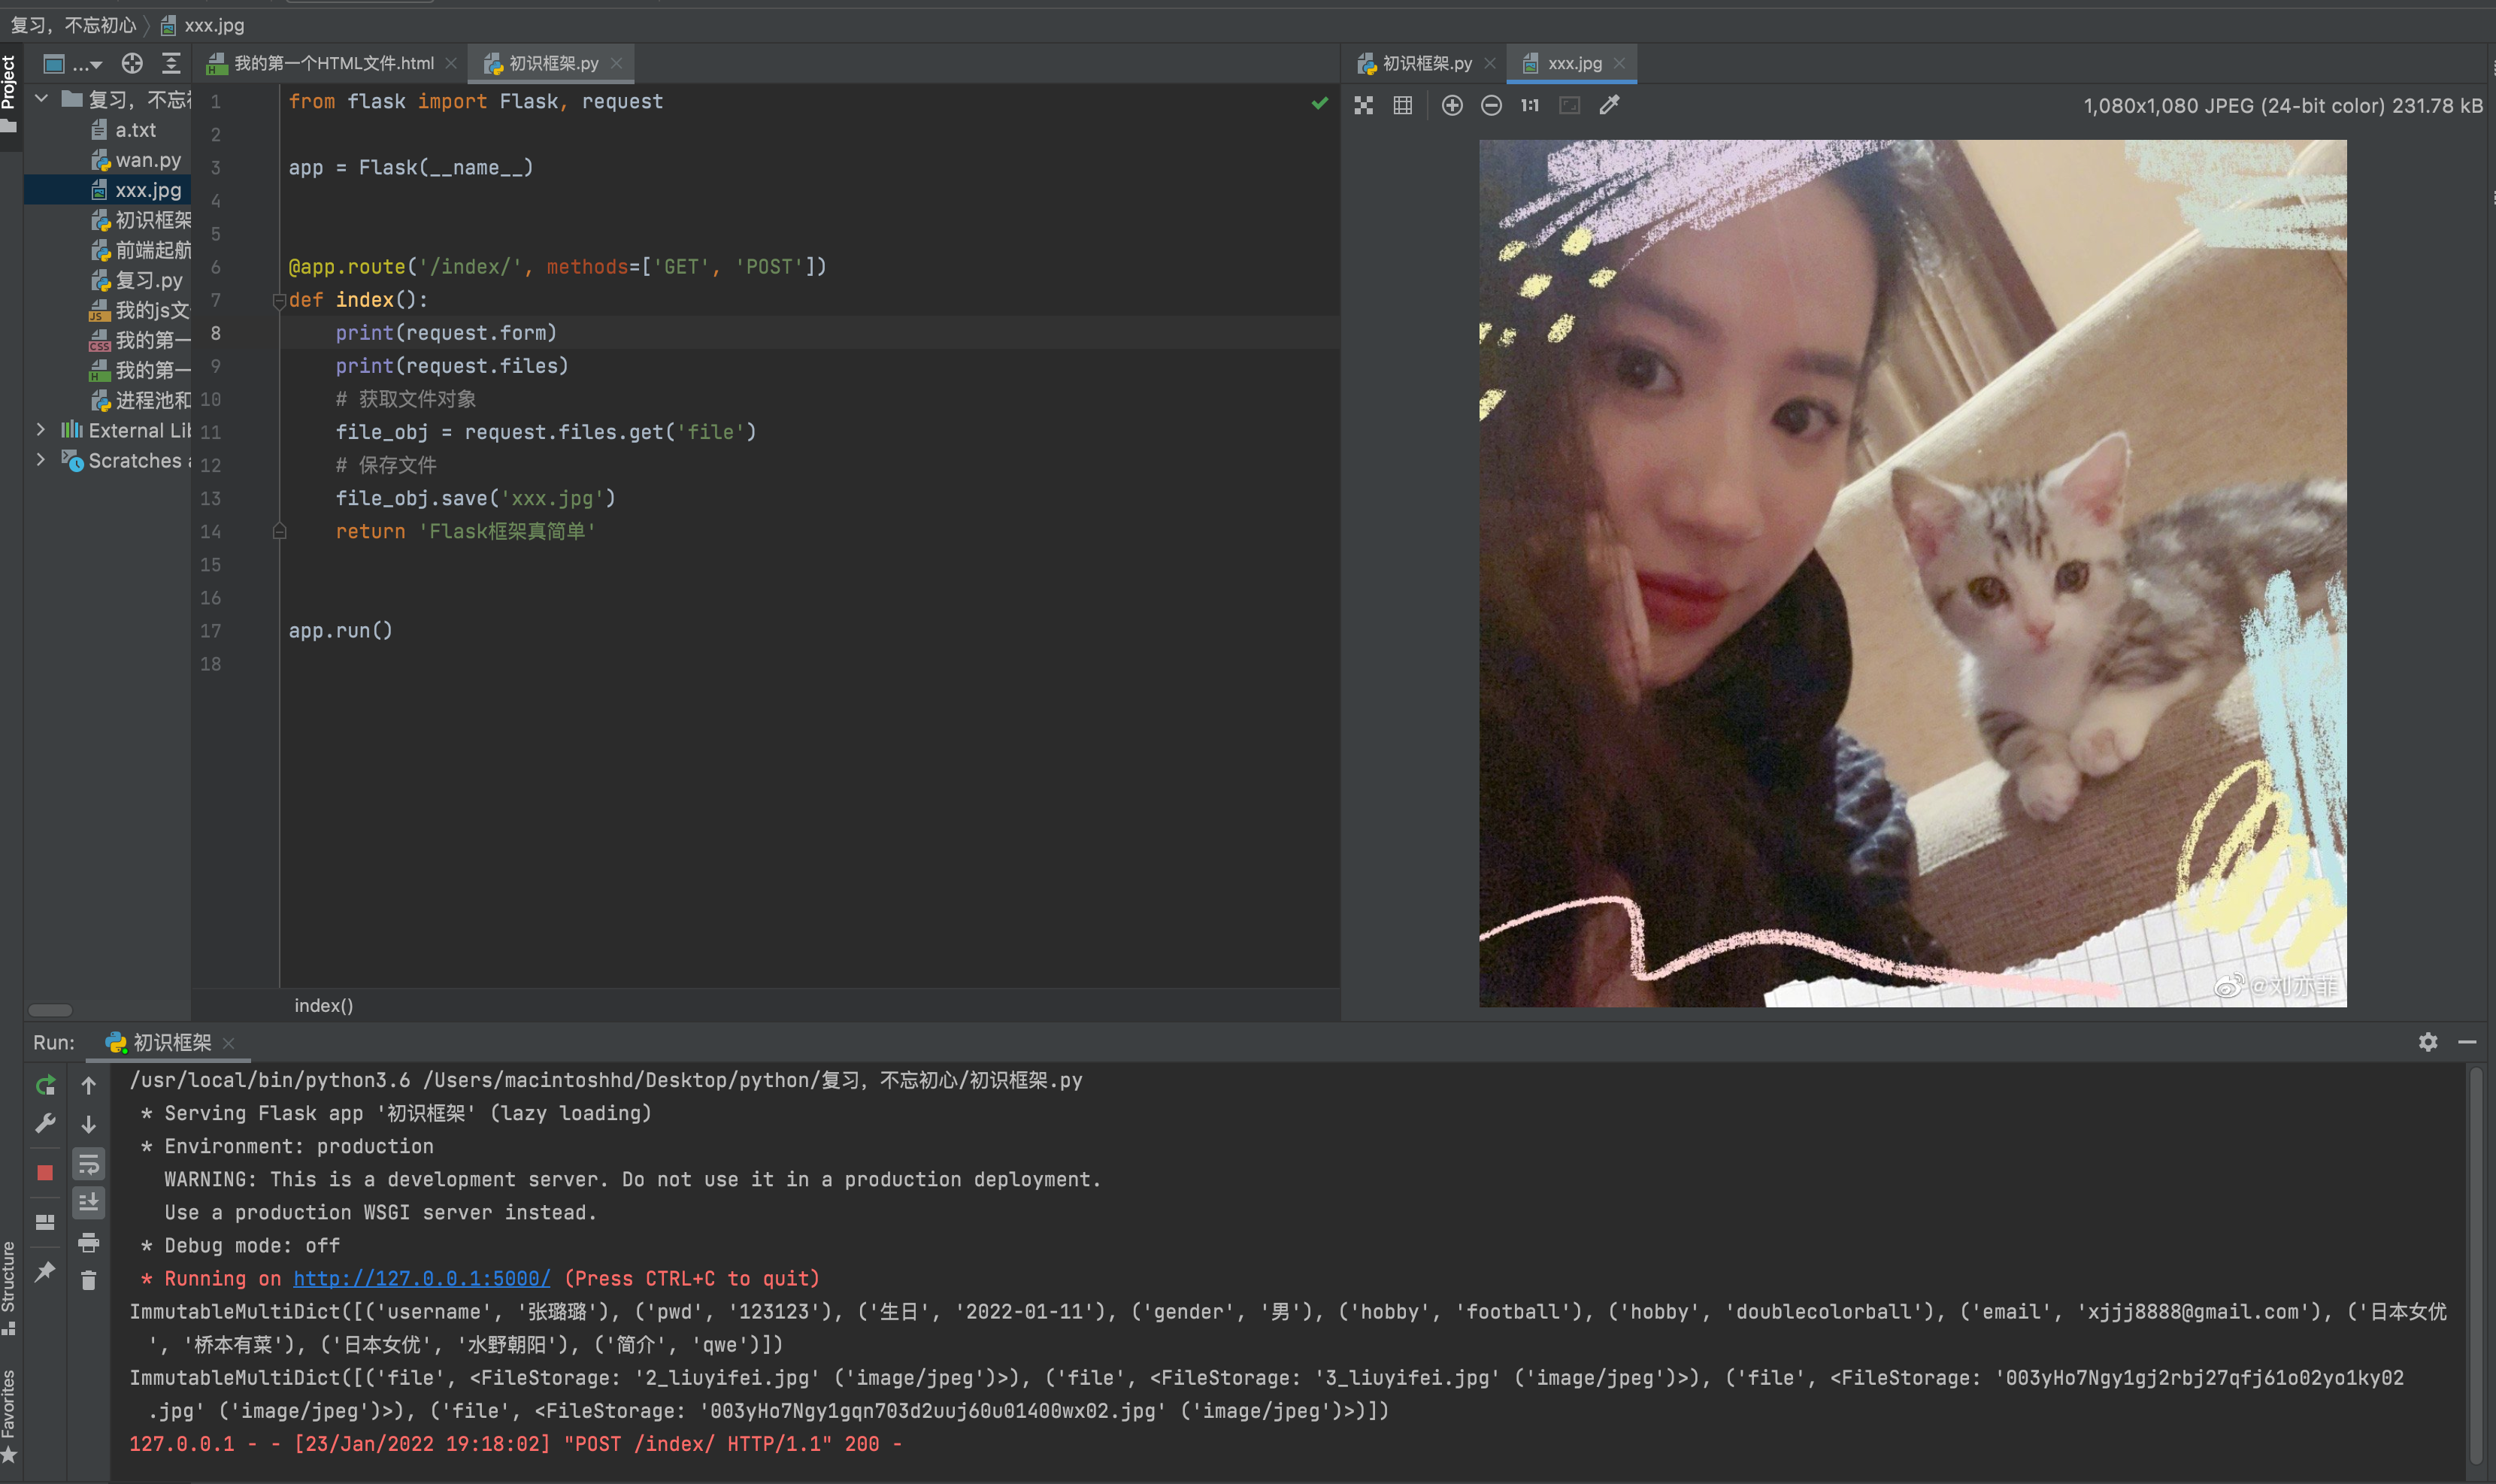Select the xxx.jpg tab in right pane
The image size is (2496, 1484).
[x=1573, y=63]
